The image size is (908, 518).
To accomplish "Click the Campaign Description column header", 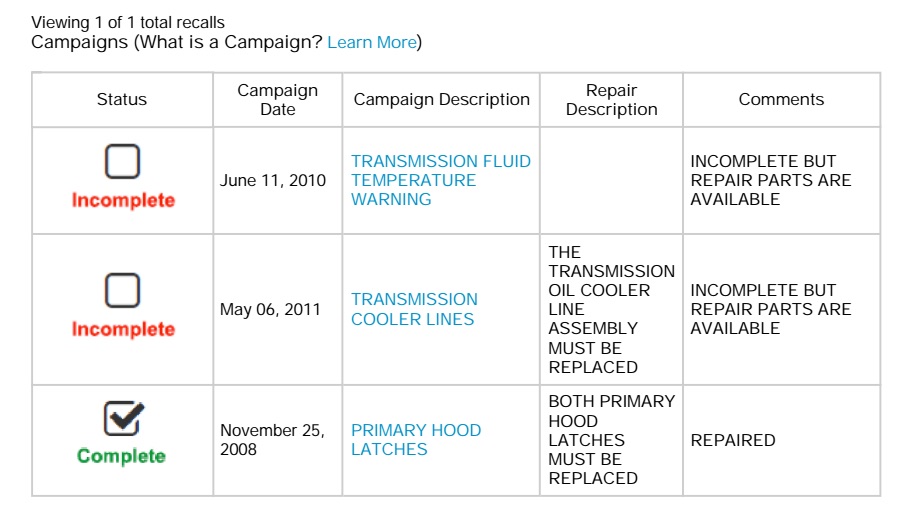I will pyautogui.click(x=441, y=100).
